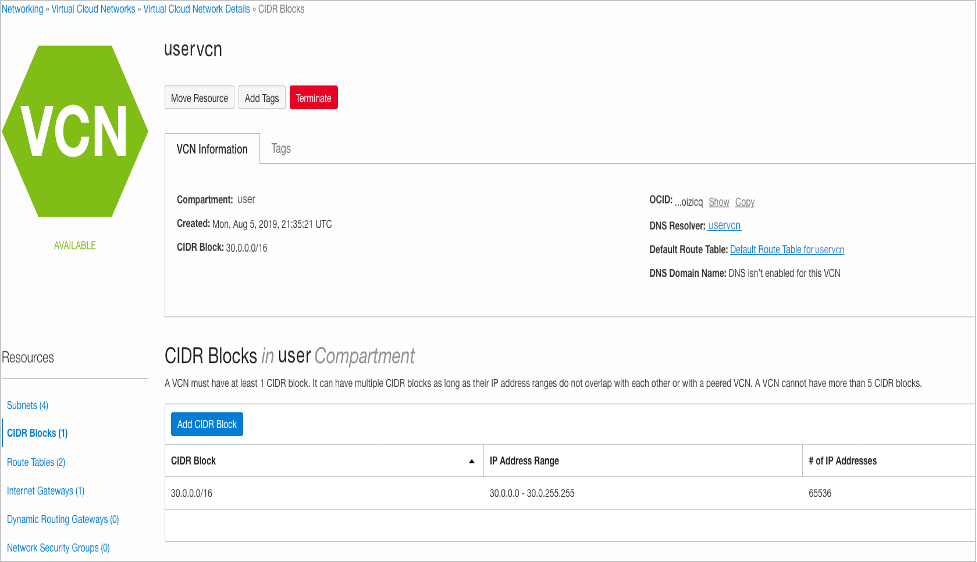Viewport: 977px width, 562px height.
Task: View Network Security Groups resource
Action: pos(58,548)
